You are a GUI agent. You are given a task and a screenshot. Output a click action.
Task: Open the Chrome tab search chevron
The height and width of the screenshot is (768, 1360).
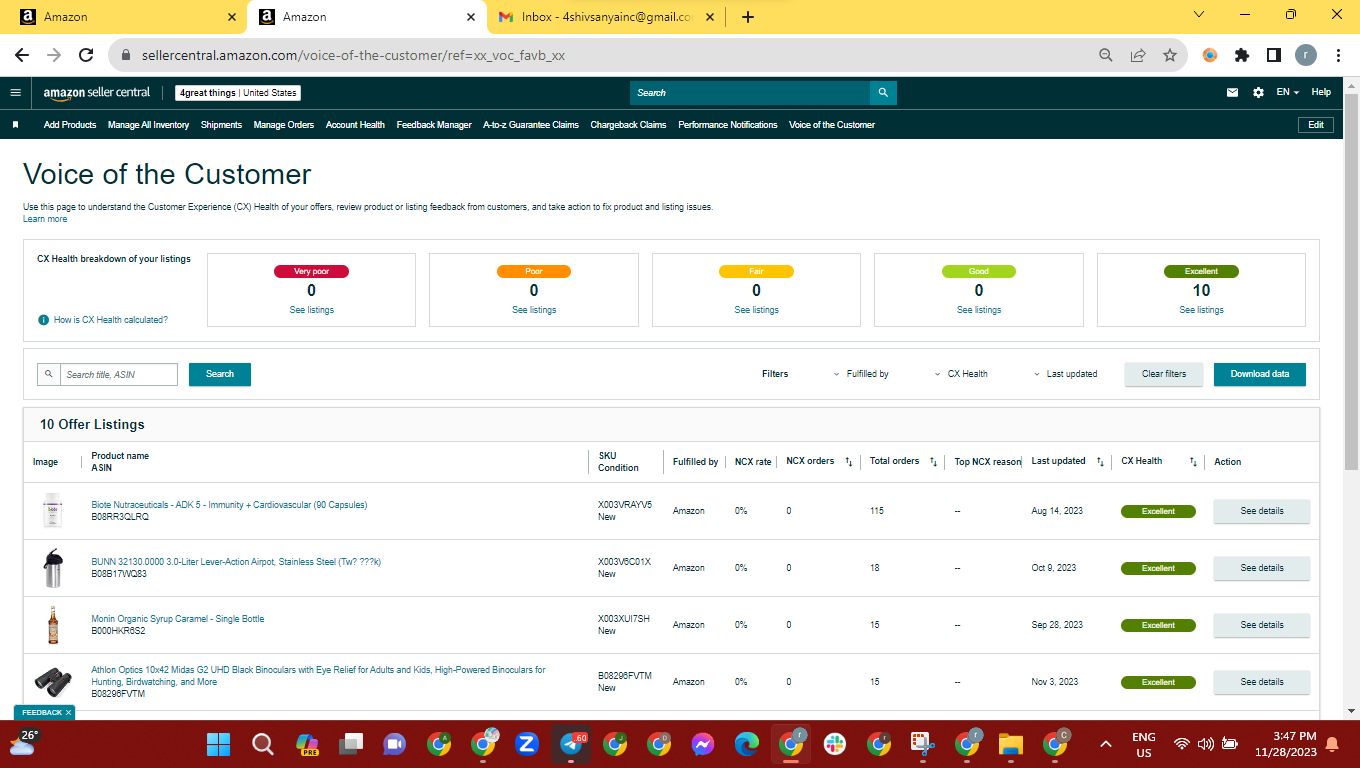click(1200, 14)
